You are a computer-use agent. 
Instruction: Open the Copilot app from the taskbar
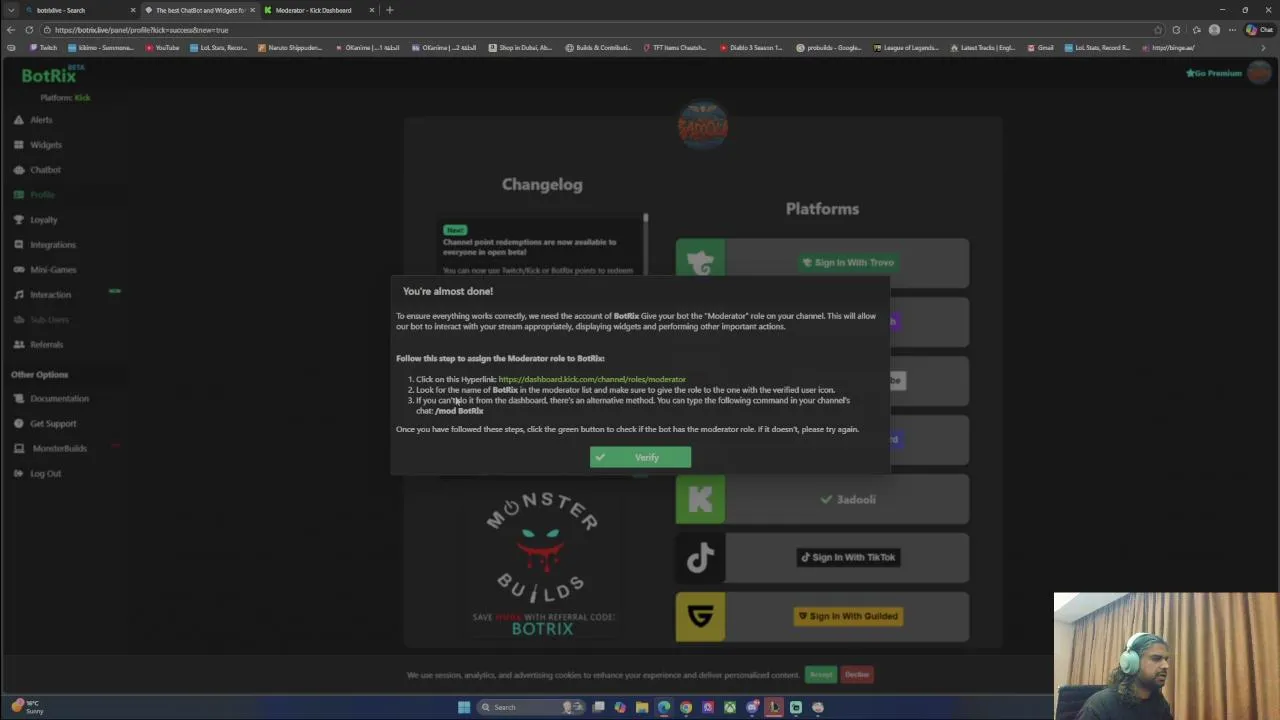[x=620, y=707]
